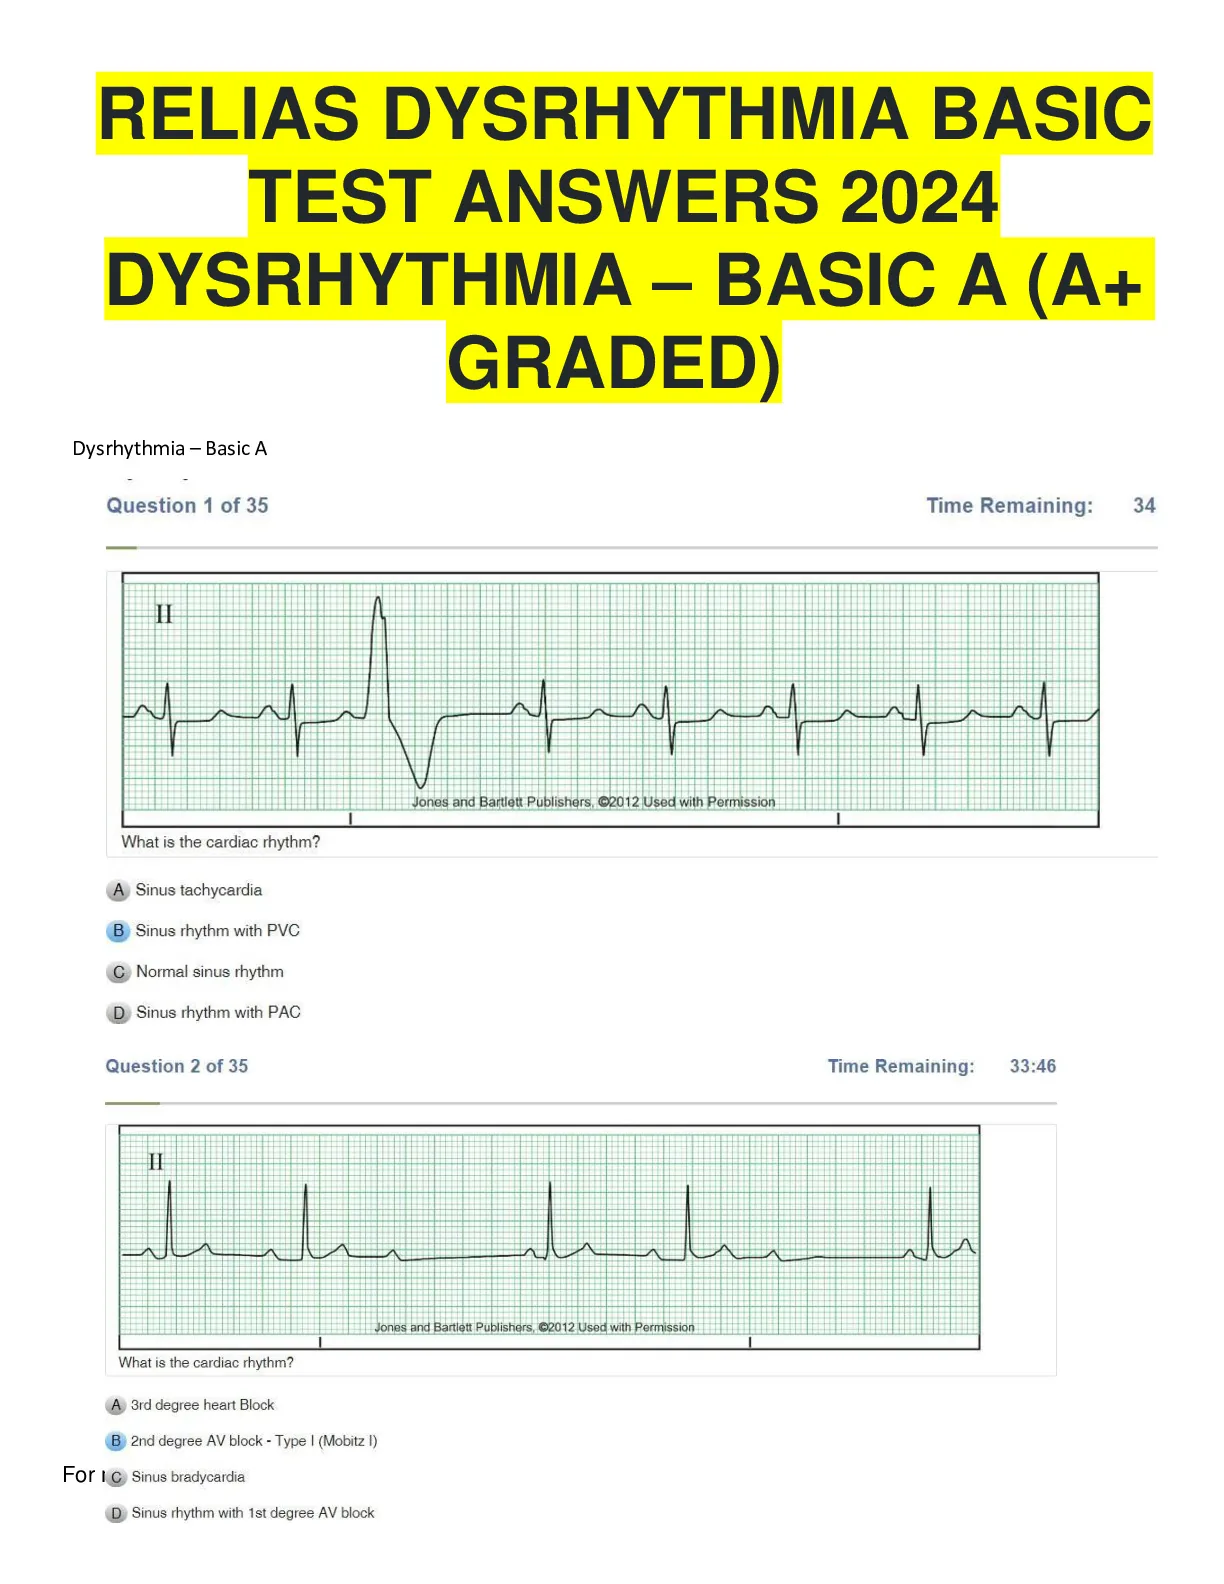This screenshot has height=1584, width=1224.
Task: Click the Question 2 ECG strip image
Action: [549, 1237]
